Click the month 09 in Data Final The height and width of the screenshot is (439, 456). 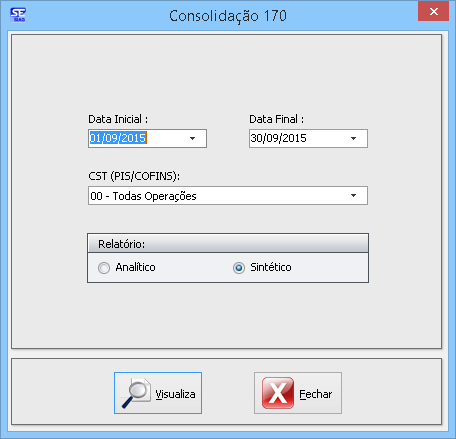click(x=272, y=138)
